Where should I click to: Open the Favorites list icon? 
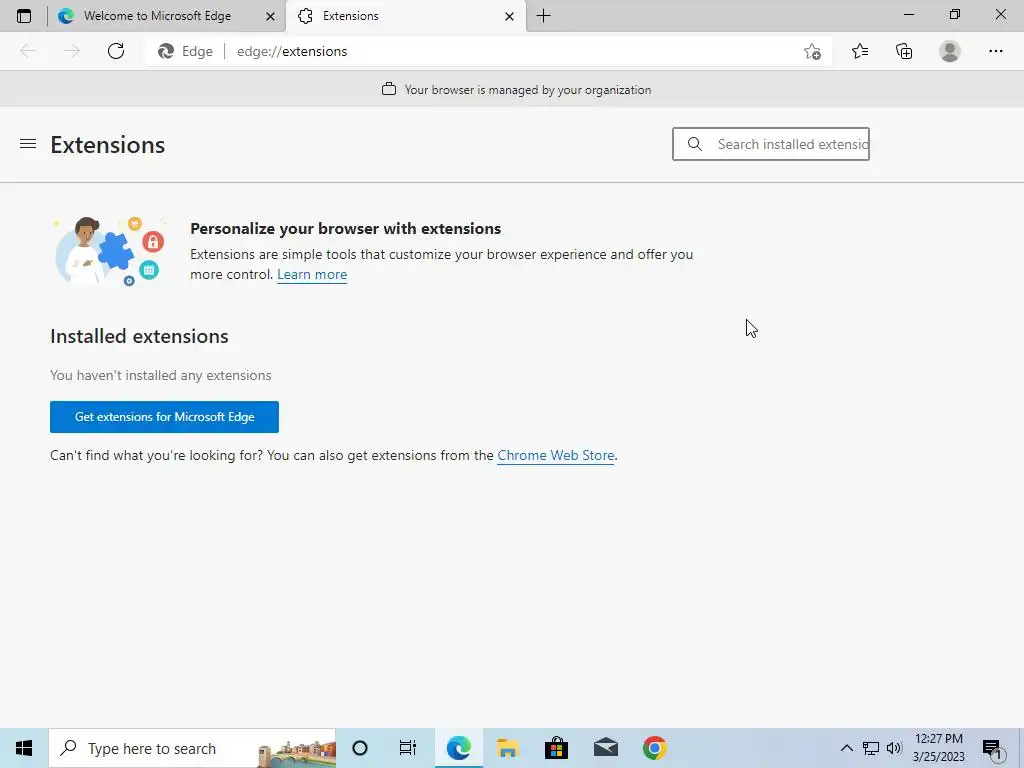click(859, 51)
